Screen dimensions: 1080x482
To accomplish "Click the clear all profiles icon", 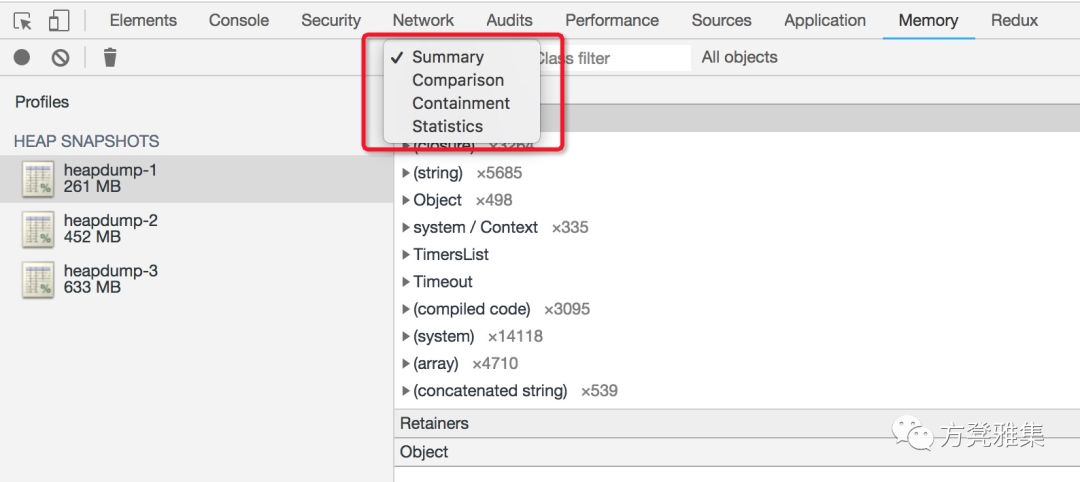I will tap(60, 58).
